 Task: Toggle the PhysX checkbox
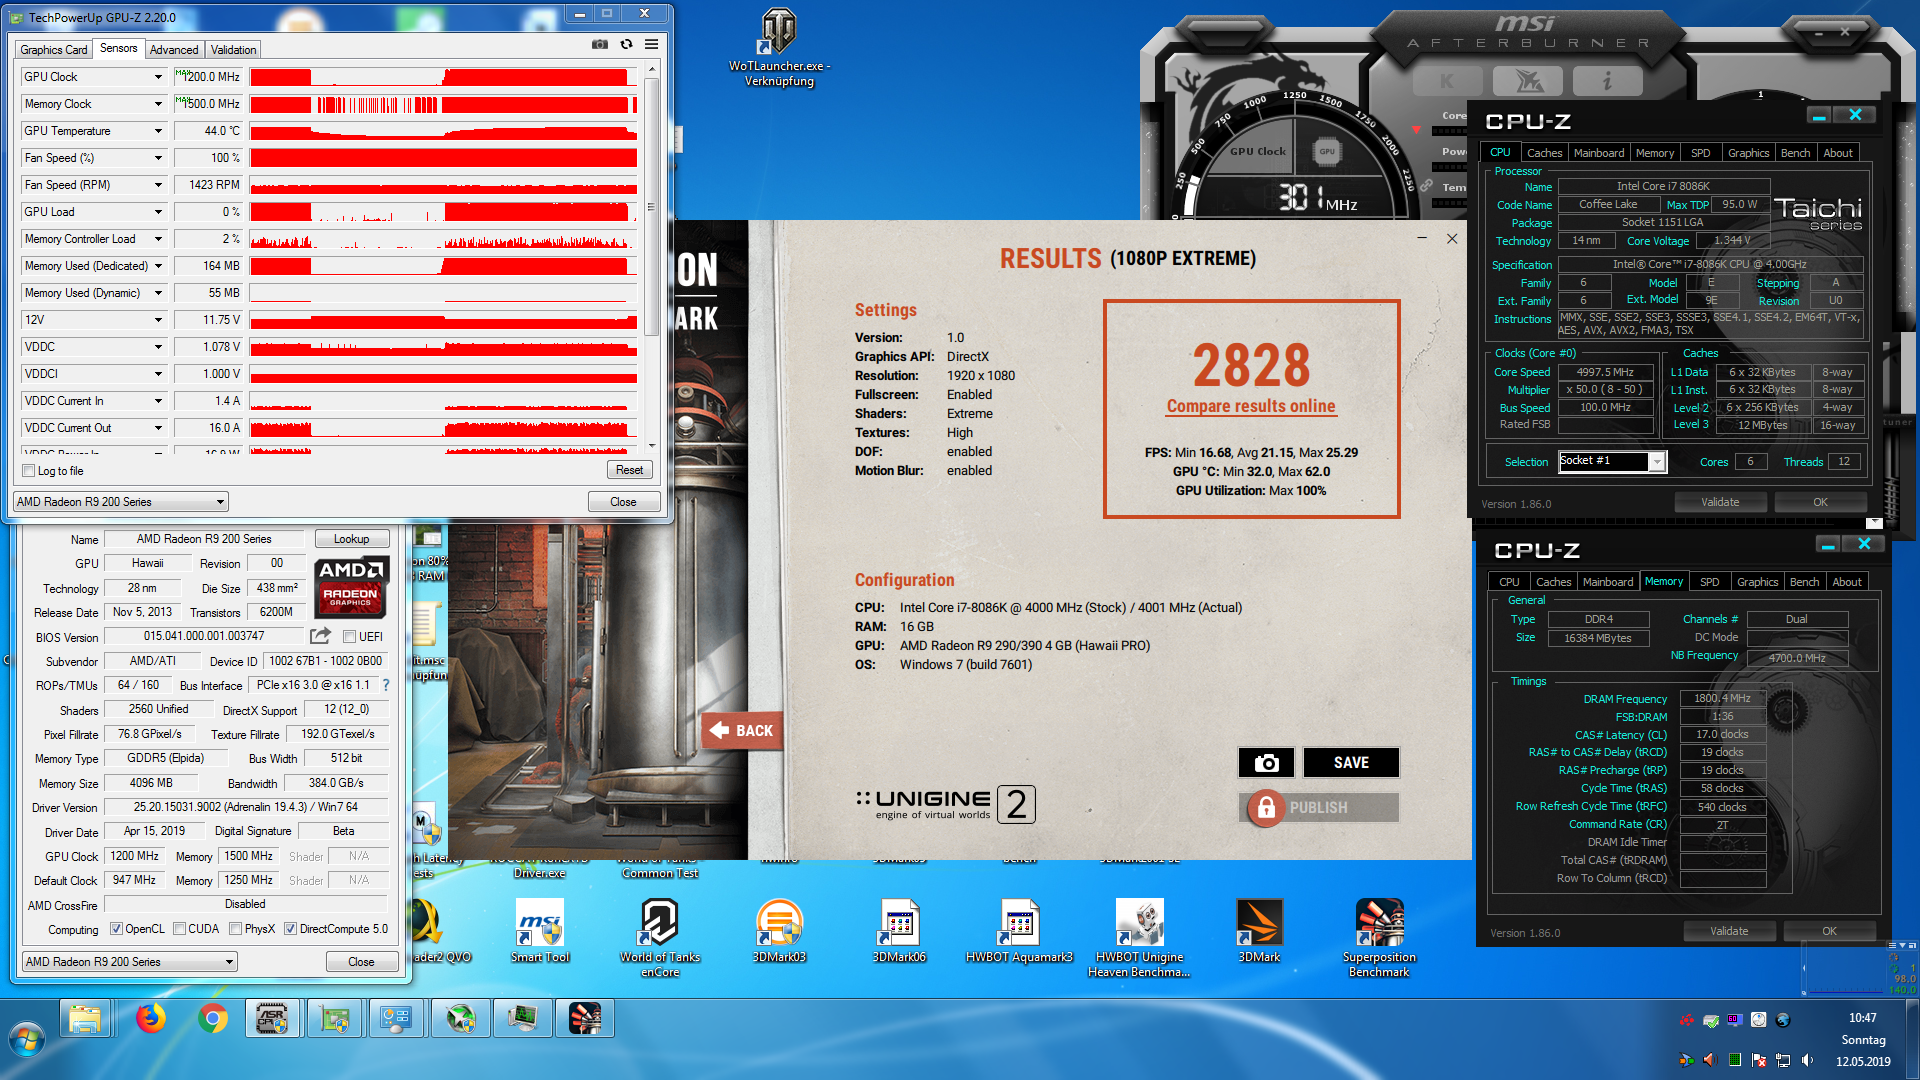pyautogui.click(x=235, y=929)
